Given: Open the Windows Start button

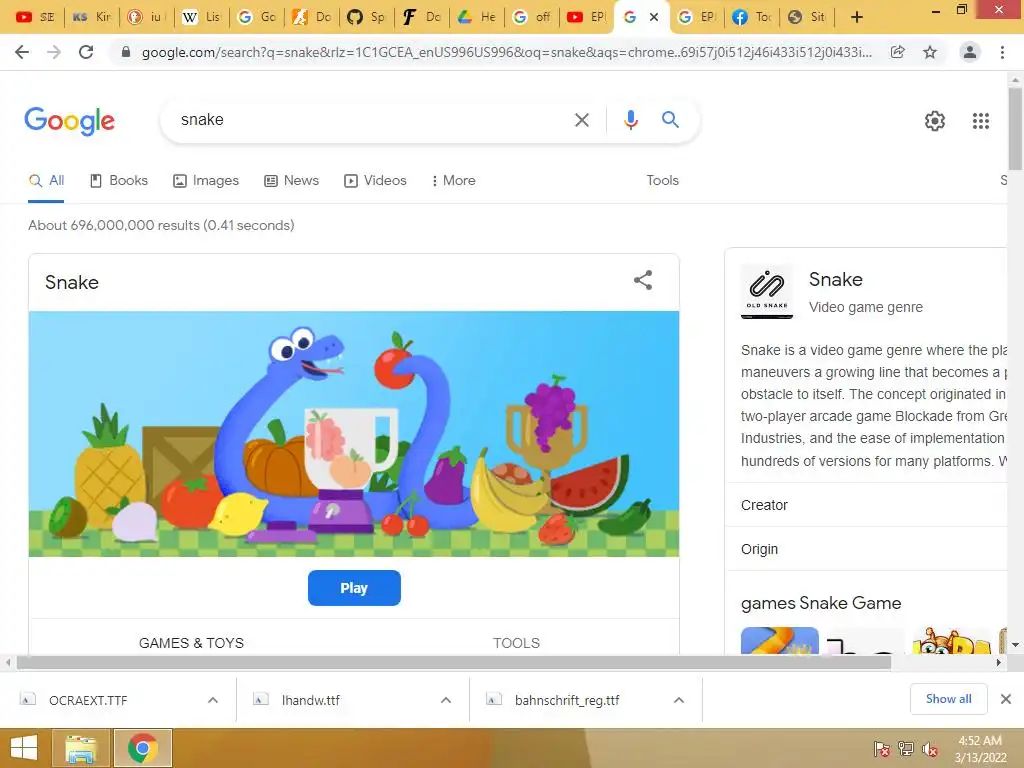Looking at the screenshot, I should click(24, 748).
